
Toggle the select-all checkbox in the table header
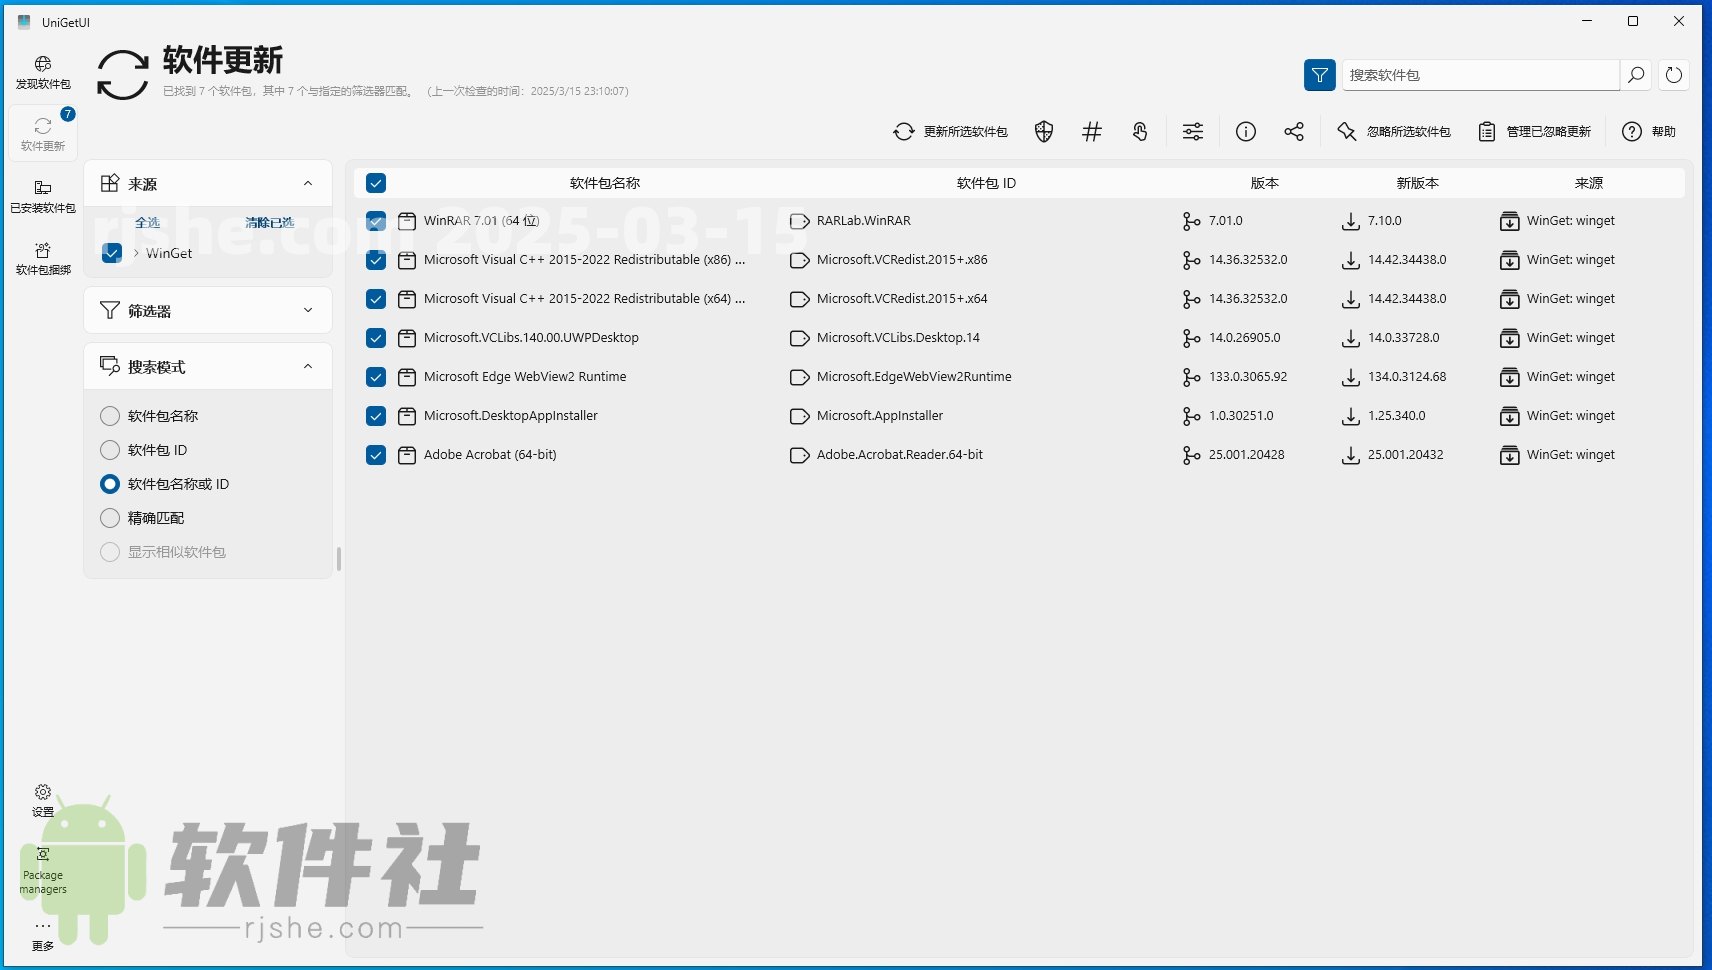pyautogui.click(x=375, y=183)
